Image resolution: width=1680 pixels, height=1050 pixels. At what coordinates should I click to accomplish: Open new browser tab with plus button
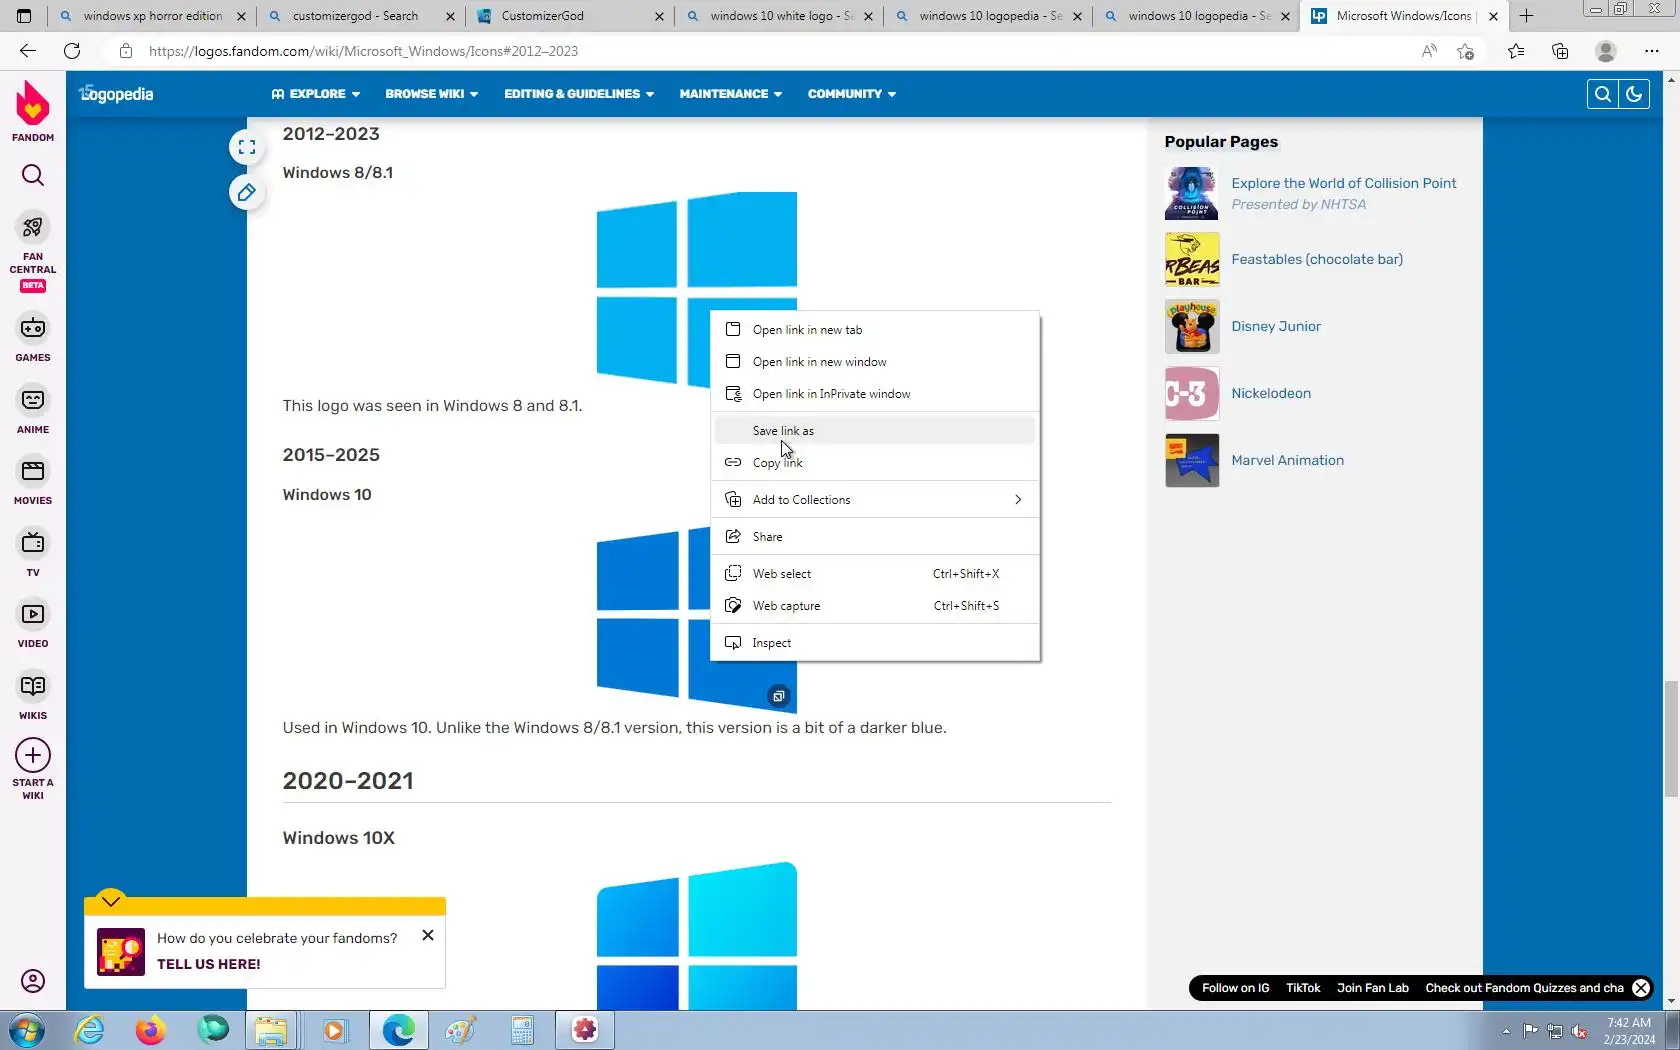[1526, 16]
